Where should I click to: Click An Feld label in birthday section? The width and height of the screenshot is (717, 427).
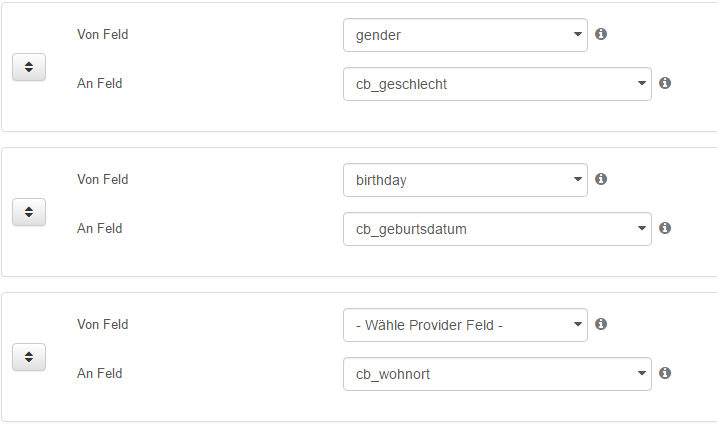pos(99,228)
